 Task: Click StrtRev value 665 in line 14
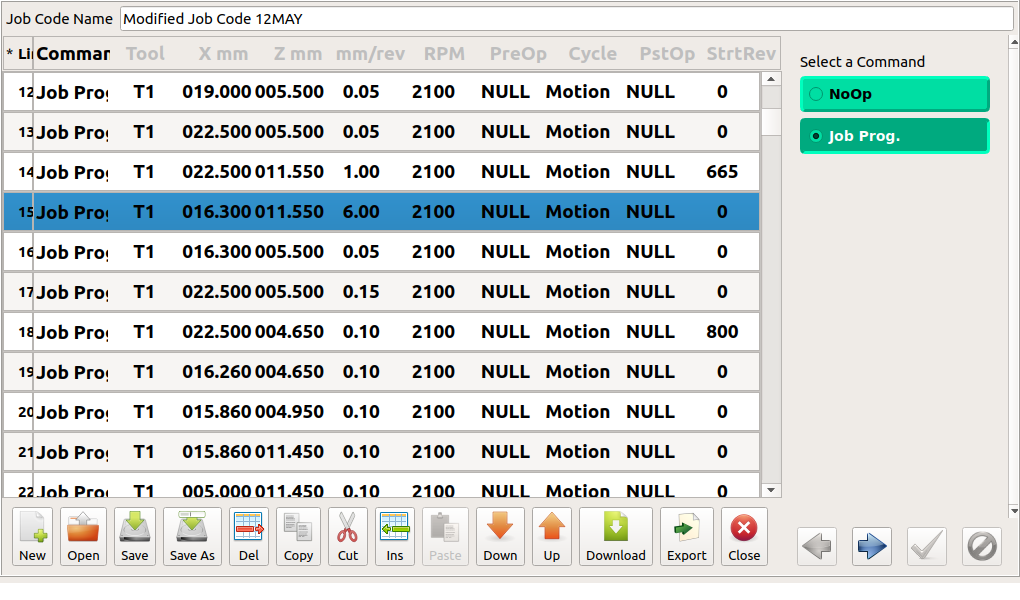[722, 172]
